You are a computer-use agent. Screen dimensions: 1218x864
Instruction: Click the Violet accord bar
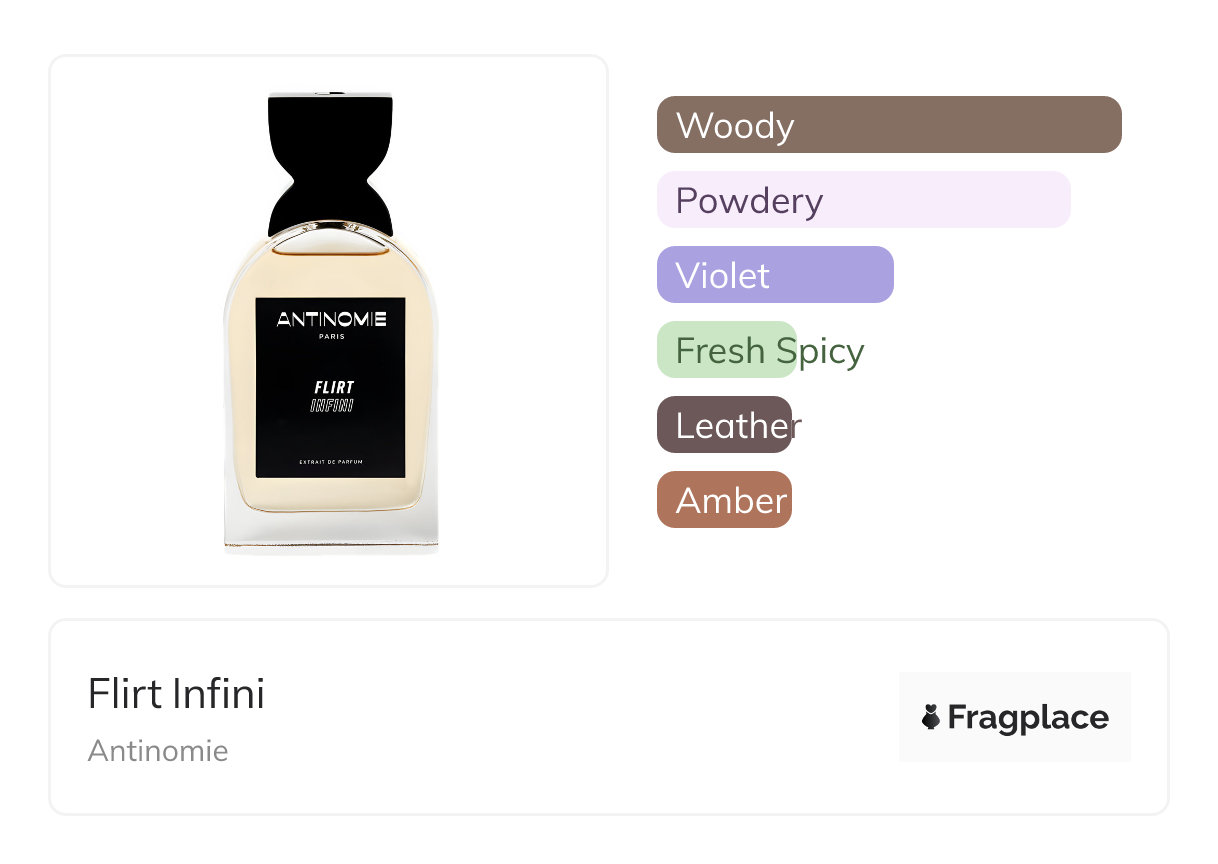[x=774, y=275]
